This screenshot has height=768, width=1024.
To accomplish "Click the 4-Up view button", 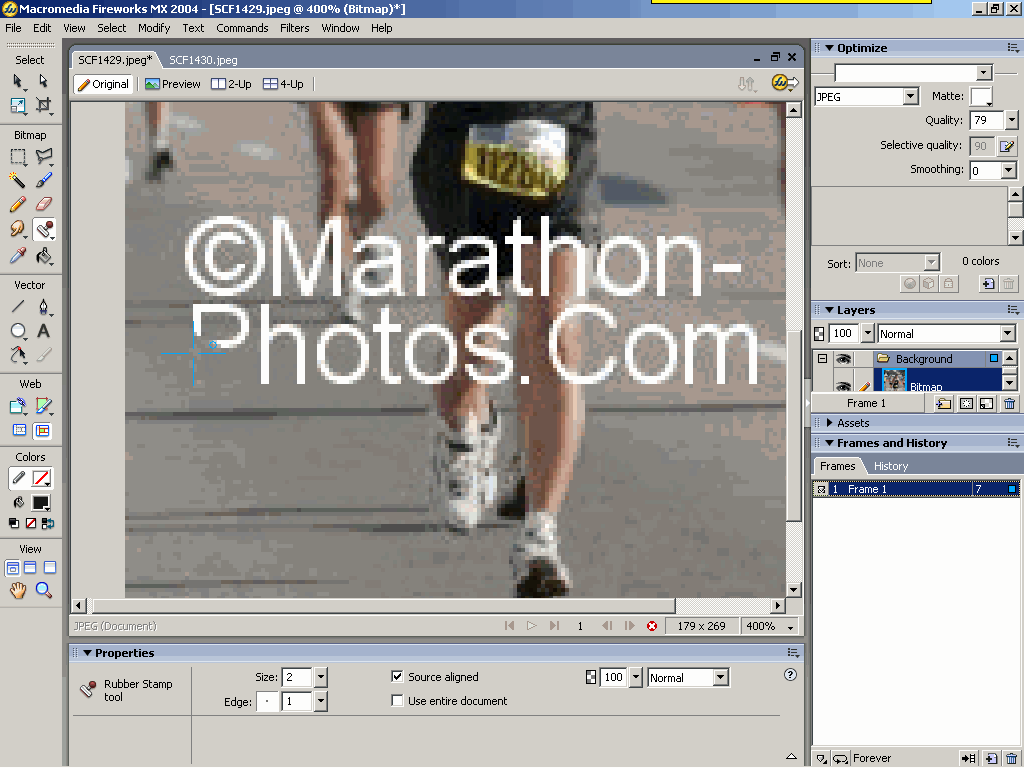I will [x=283, y=84].
